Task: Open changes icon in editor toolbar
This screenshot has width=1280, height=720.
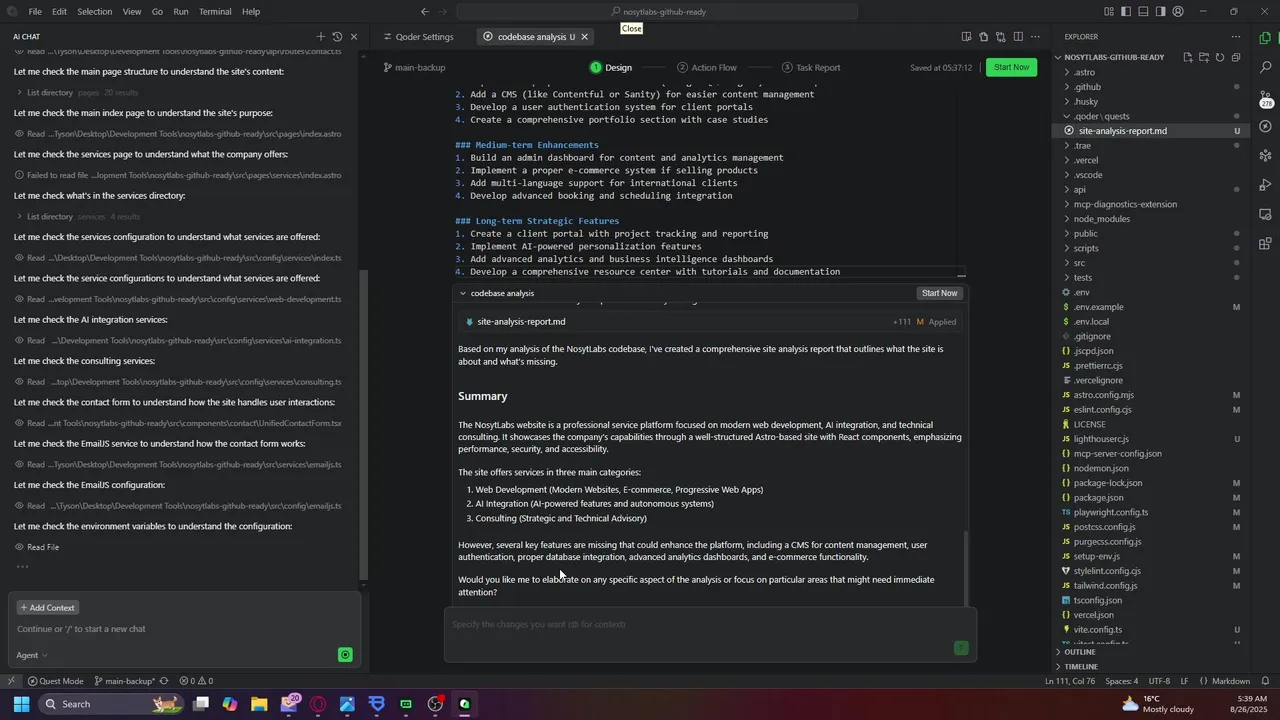Action: tap(1001, 37)
